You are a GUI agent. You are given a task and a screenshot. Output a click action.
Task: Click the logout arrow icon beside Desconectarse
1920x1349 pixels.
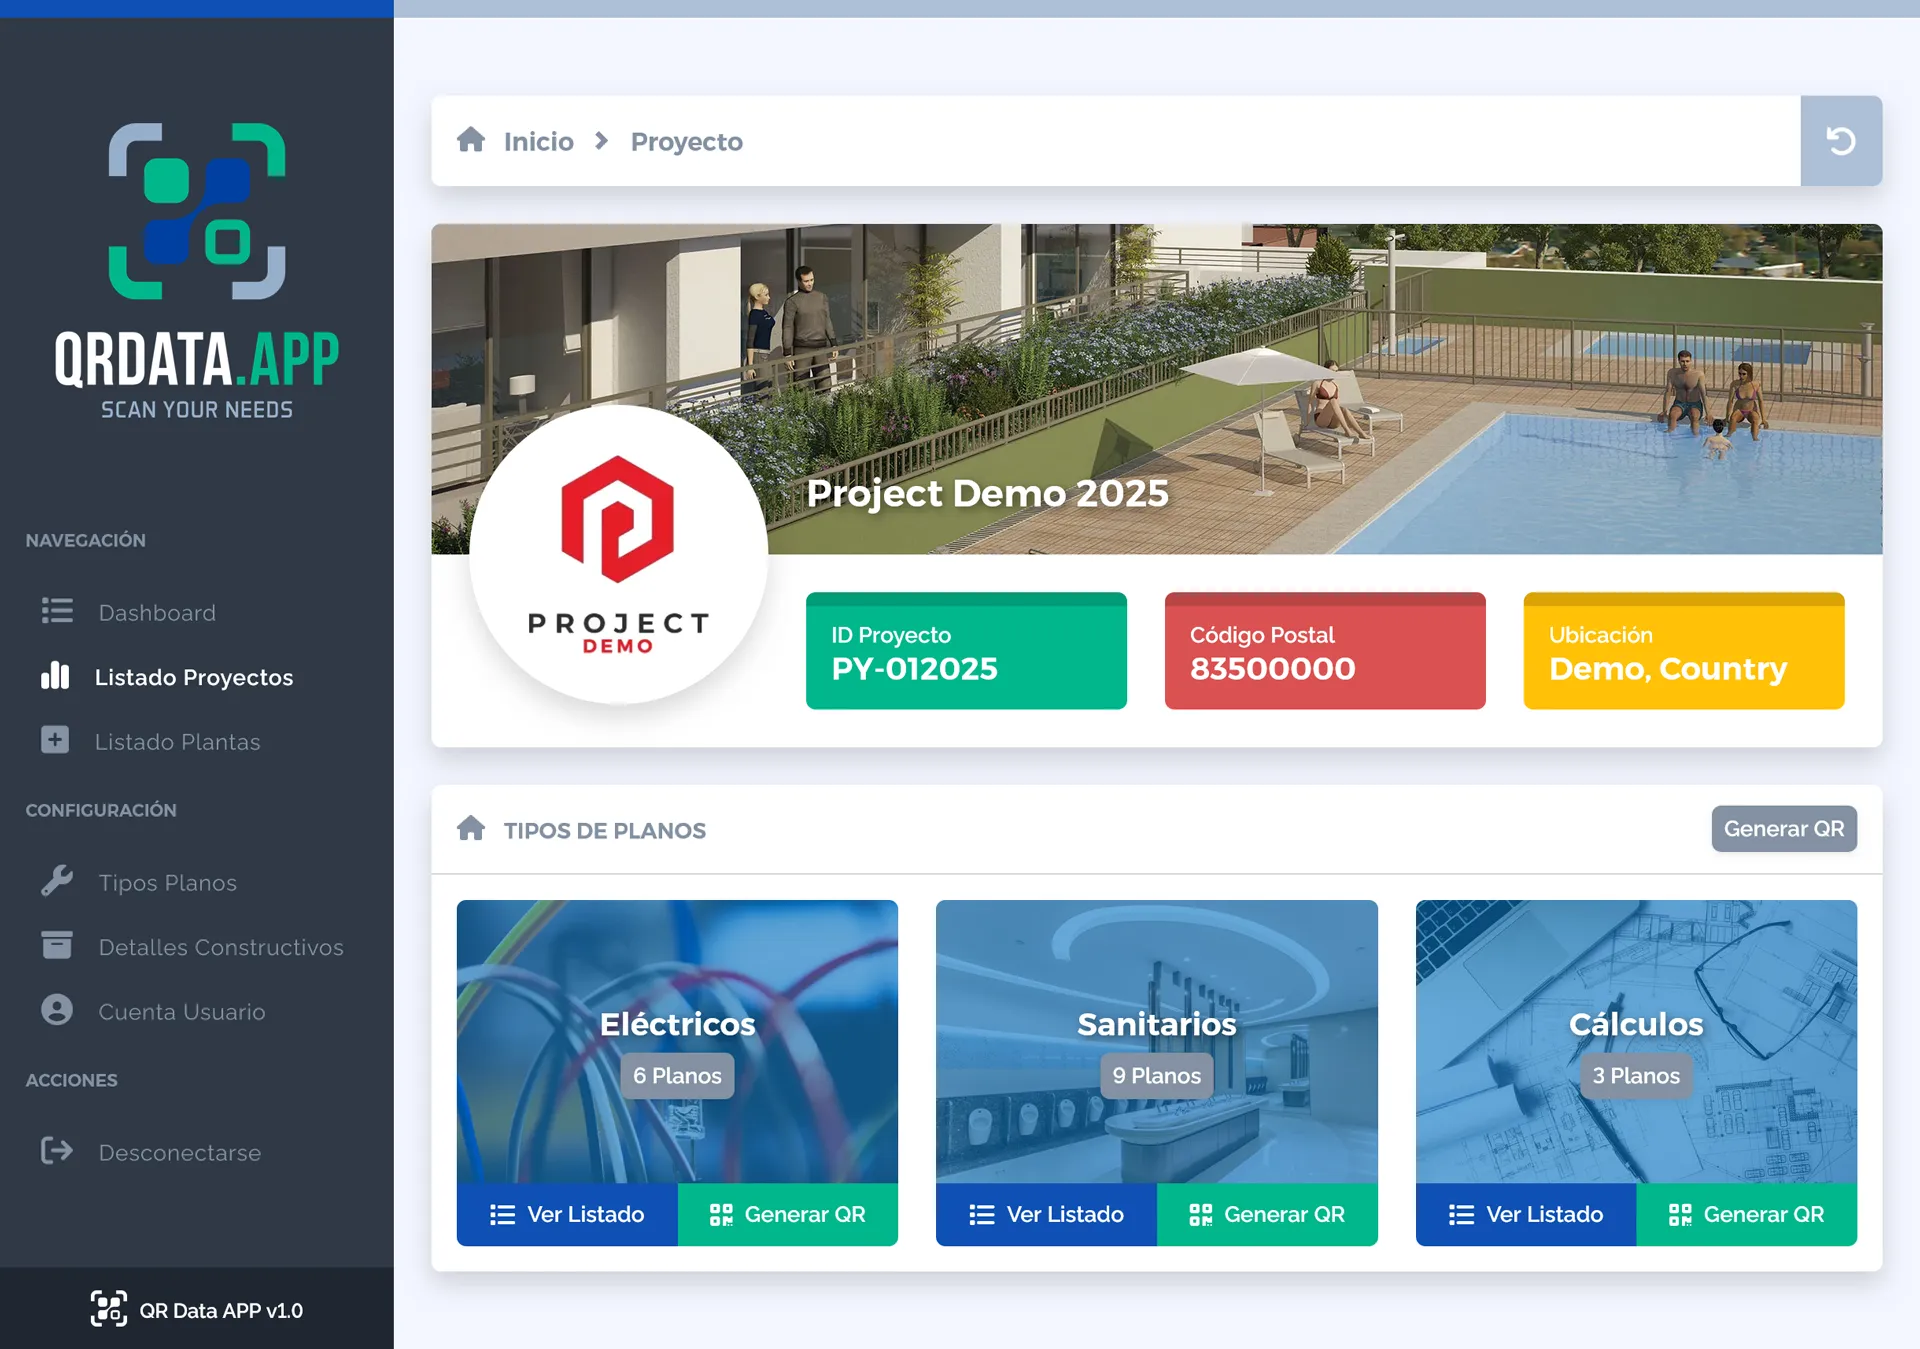pos(57,1151)
